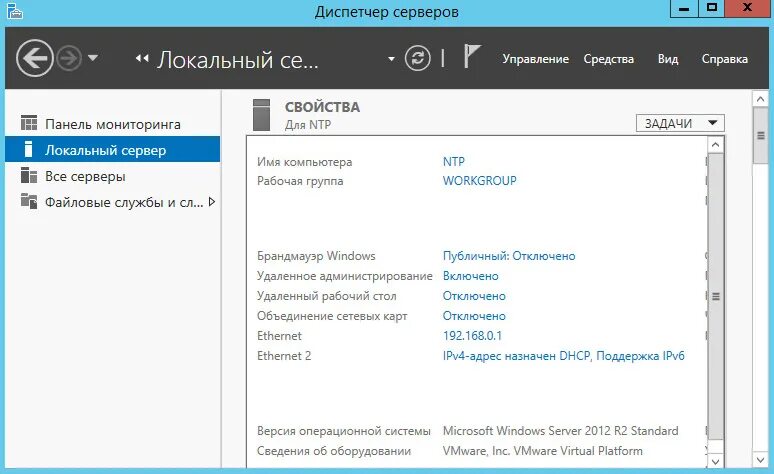774x474 pixels.
Task: Open the navigation history dropdown arrow
Action: [x=92, y=58]
